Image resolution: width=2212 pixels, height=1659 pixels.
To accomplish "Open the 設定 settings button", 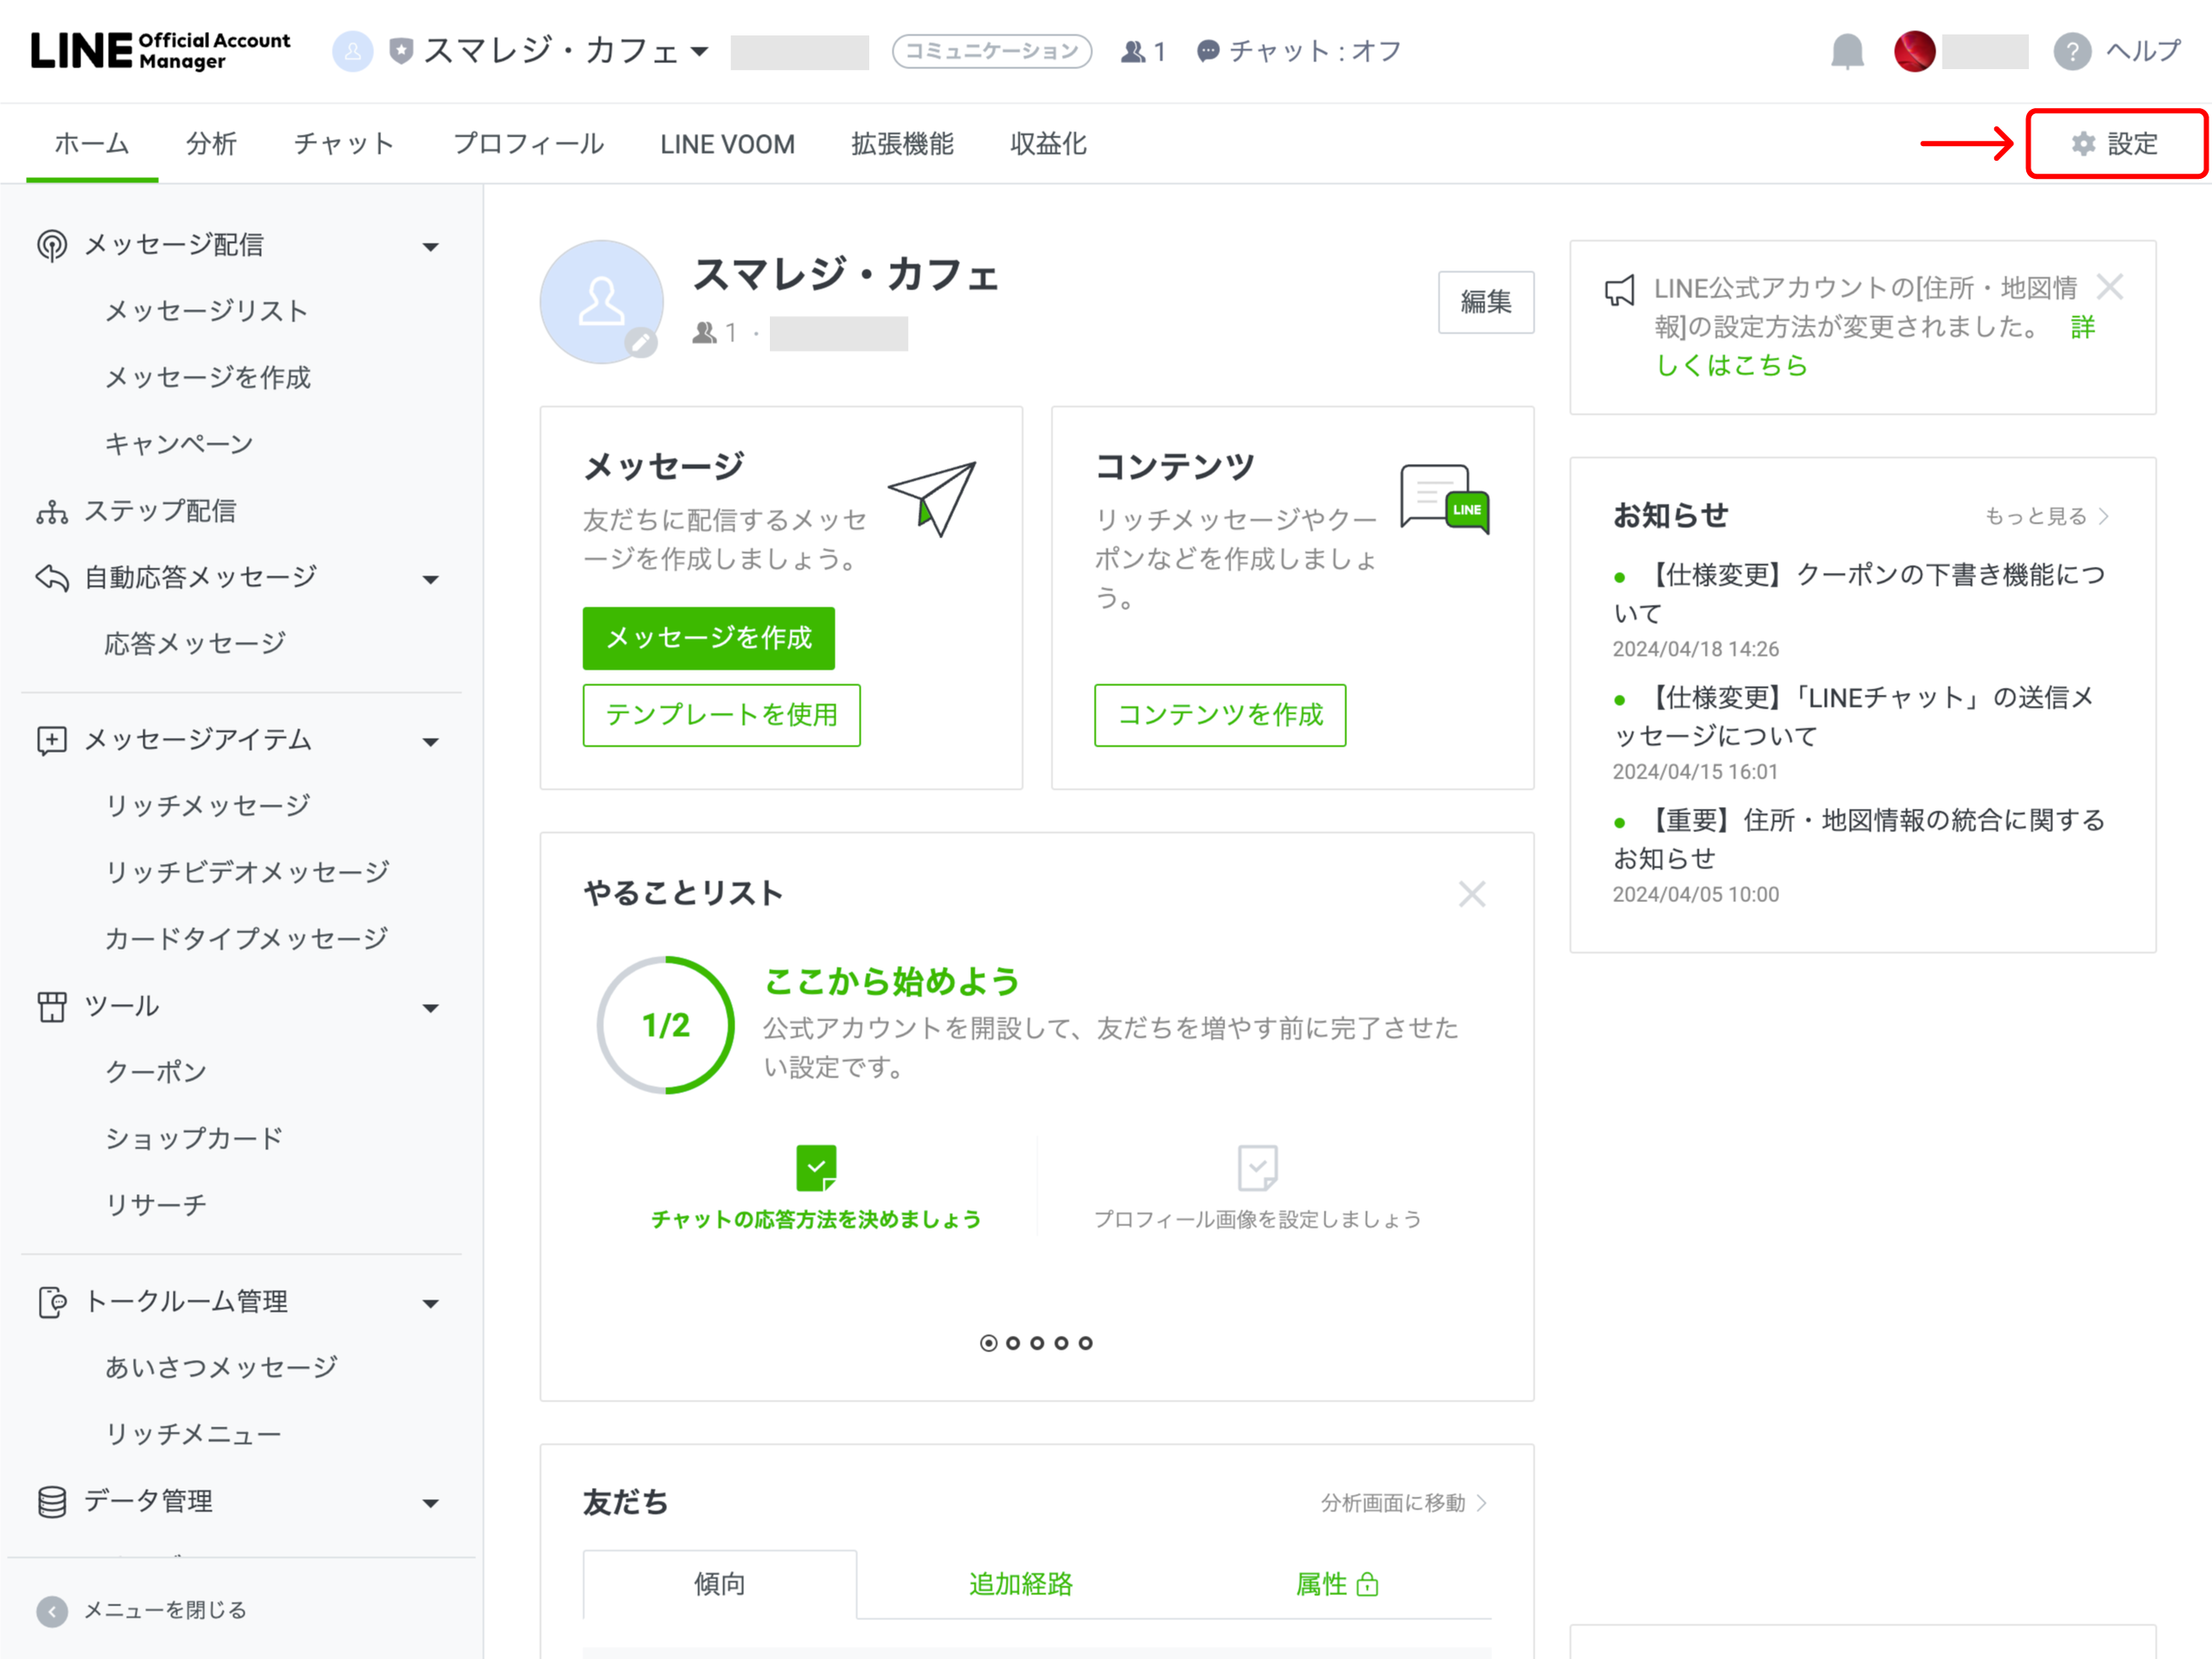I will (x=2116, y=144).
